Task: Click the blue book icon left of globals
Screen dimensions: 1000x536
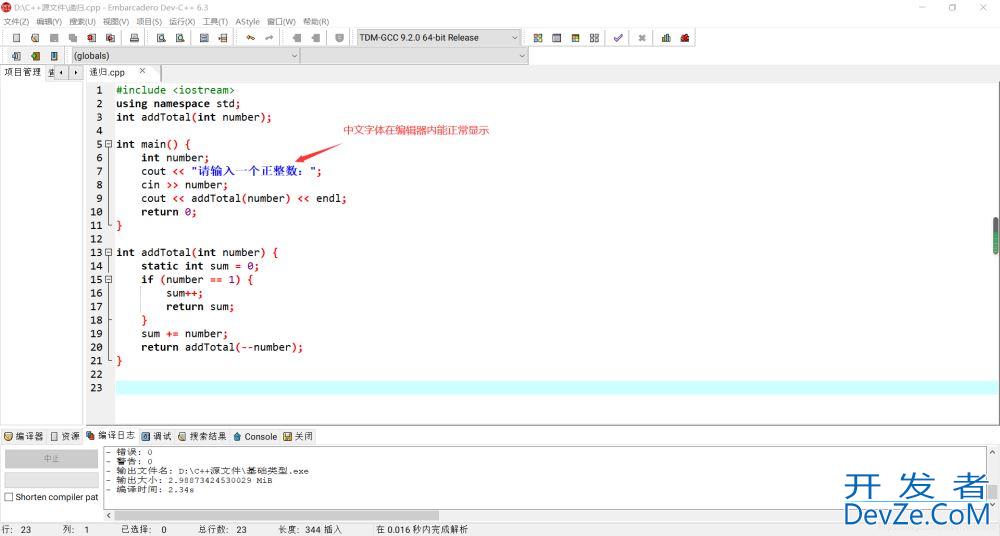Action: tap(54, 56)
